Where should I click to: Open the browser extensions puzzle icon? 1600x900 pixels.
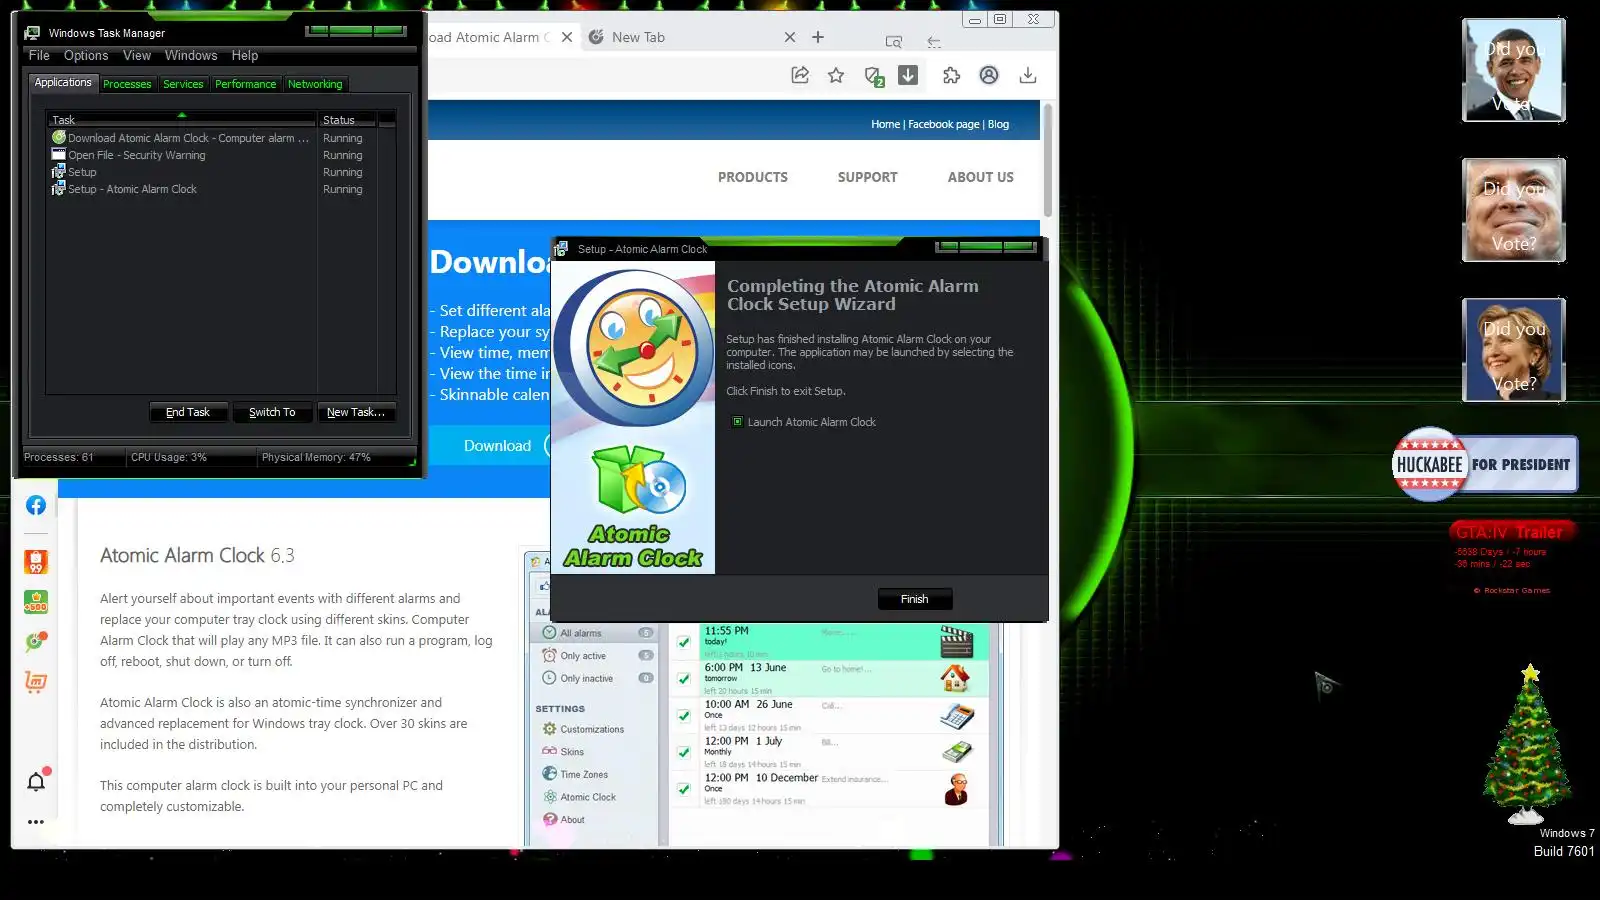(x=951, y=75)
